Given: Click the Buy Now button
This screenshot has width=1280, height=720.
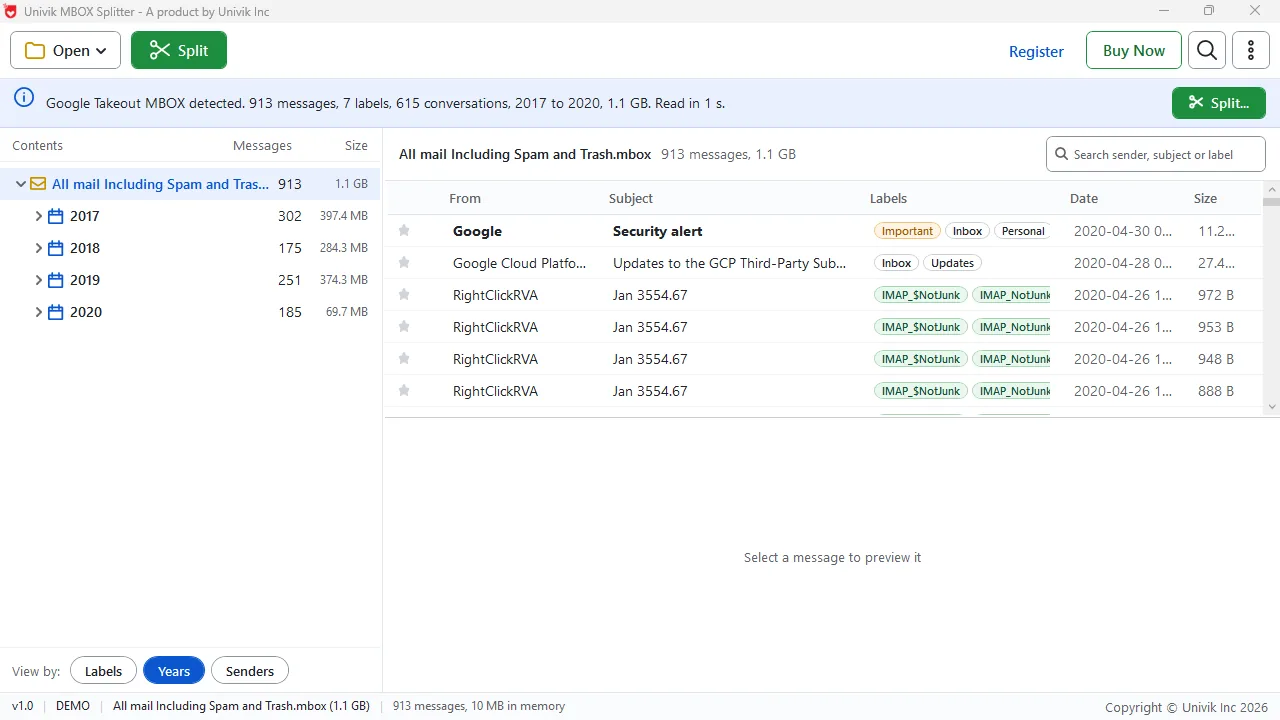Looking at the screenshot, I should (1134, 51).
